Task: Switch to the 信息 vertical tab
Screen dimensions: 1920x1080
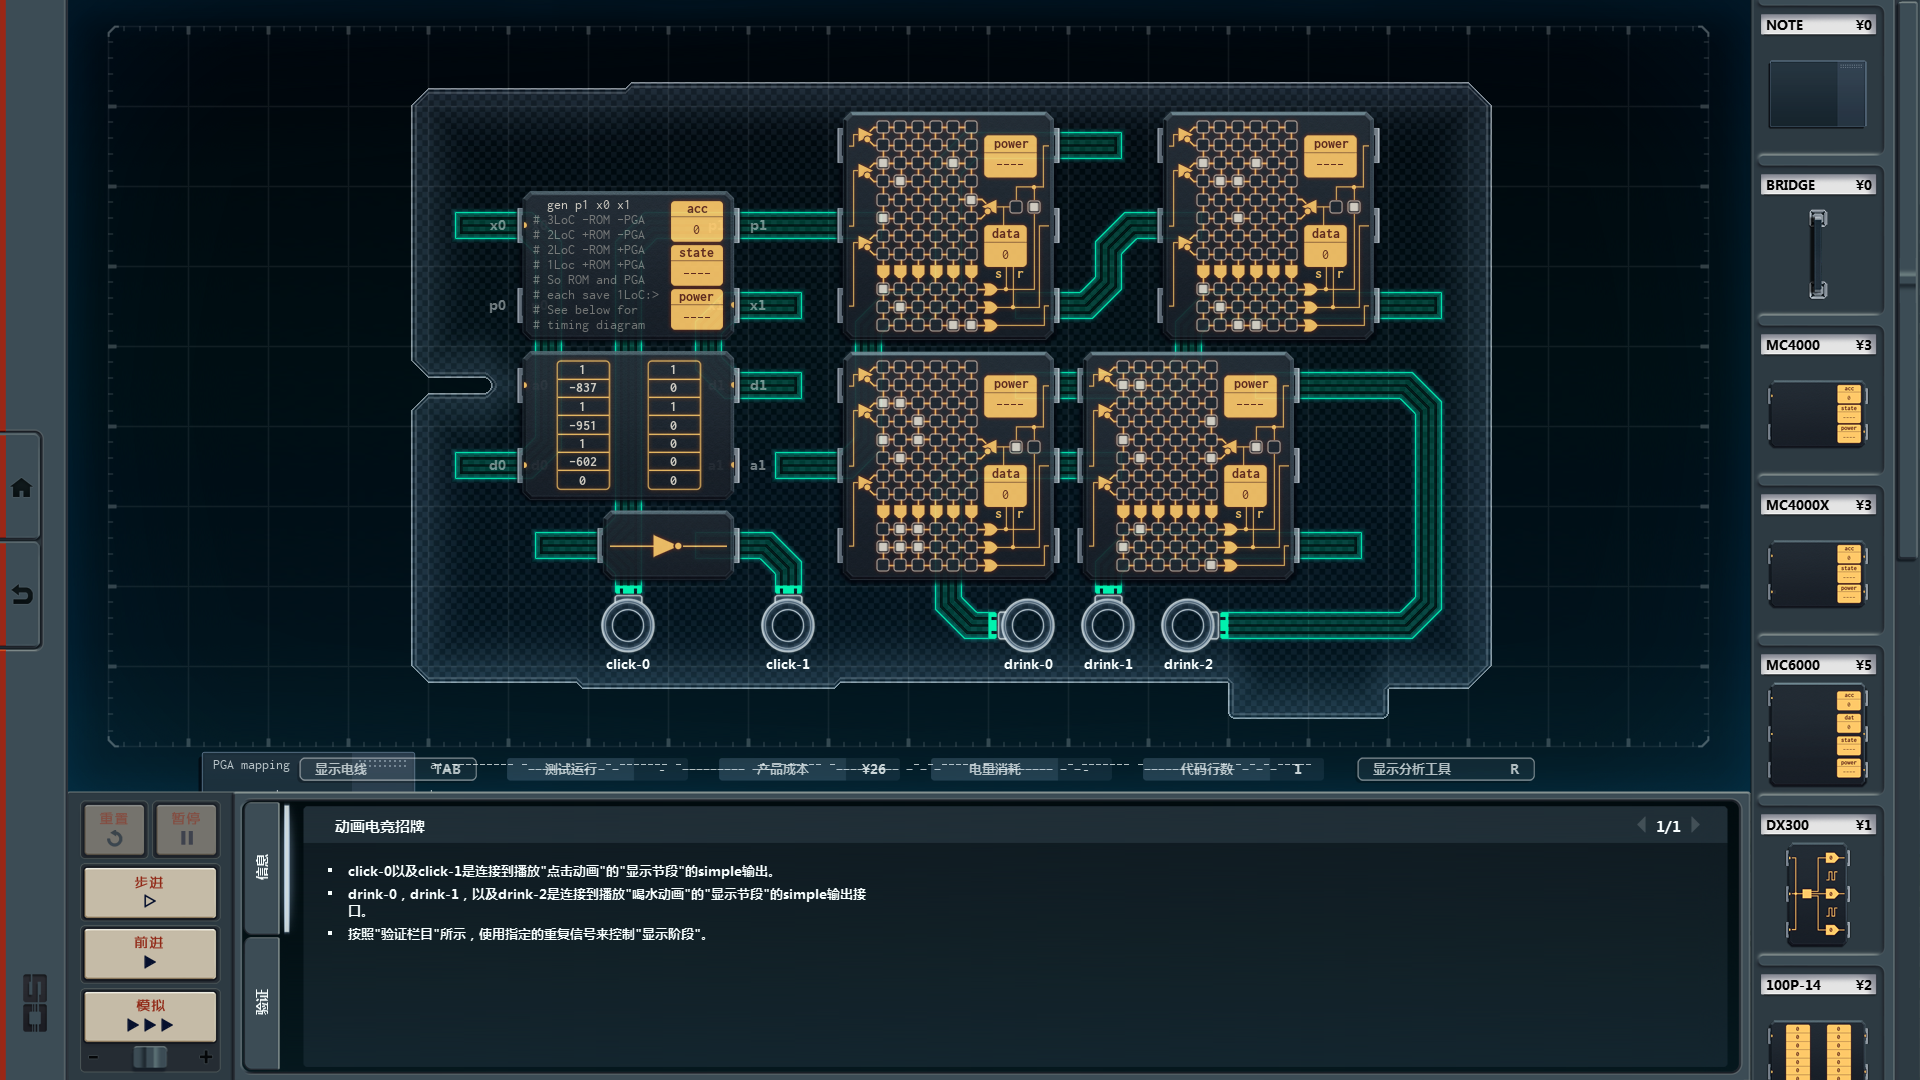Action: click(262, 867)
